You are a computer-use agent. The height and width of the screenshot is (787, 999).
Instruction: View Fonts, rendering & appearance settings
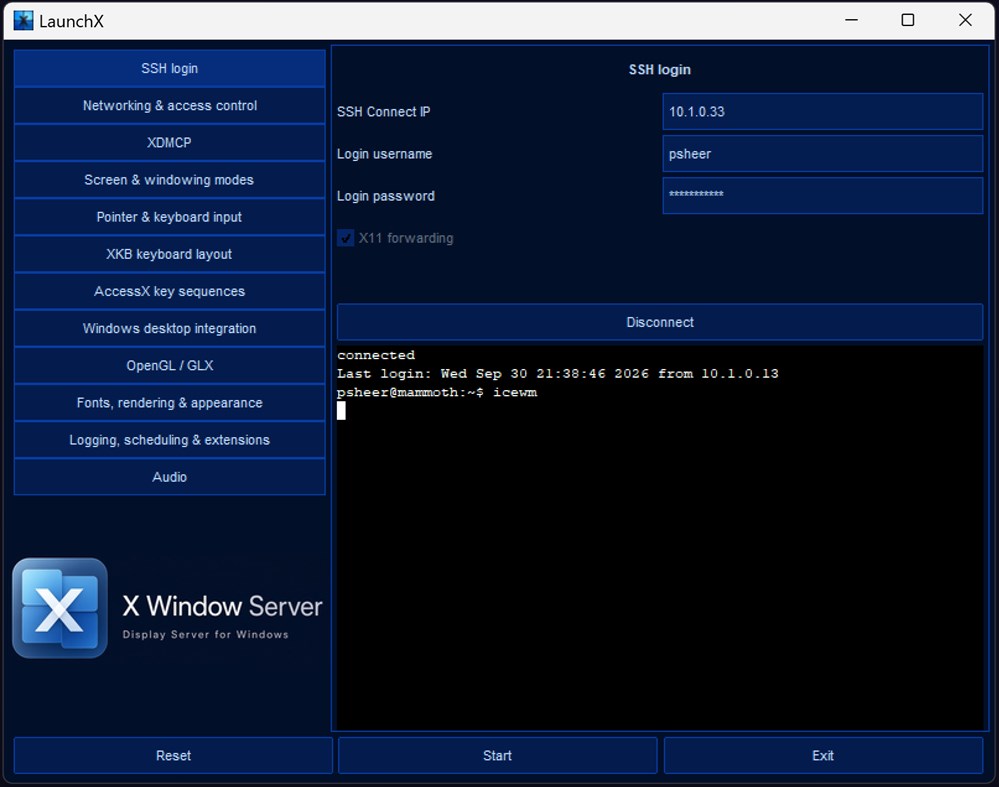(169, 403)
